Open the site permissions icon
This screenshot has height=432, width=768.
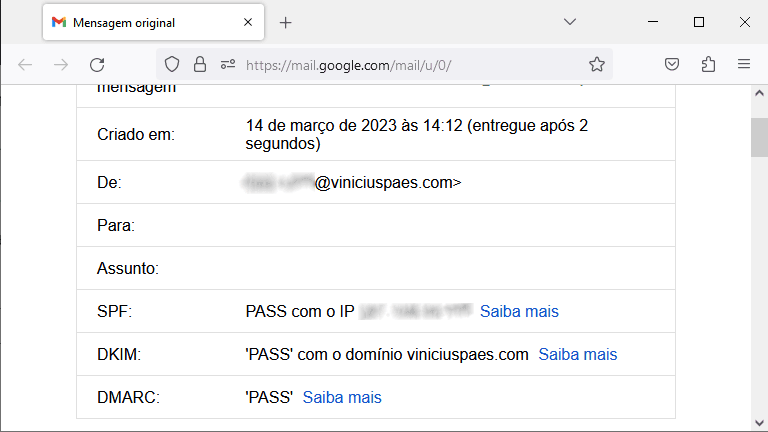coord(227,65)
